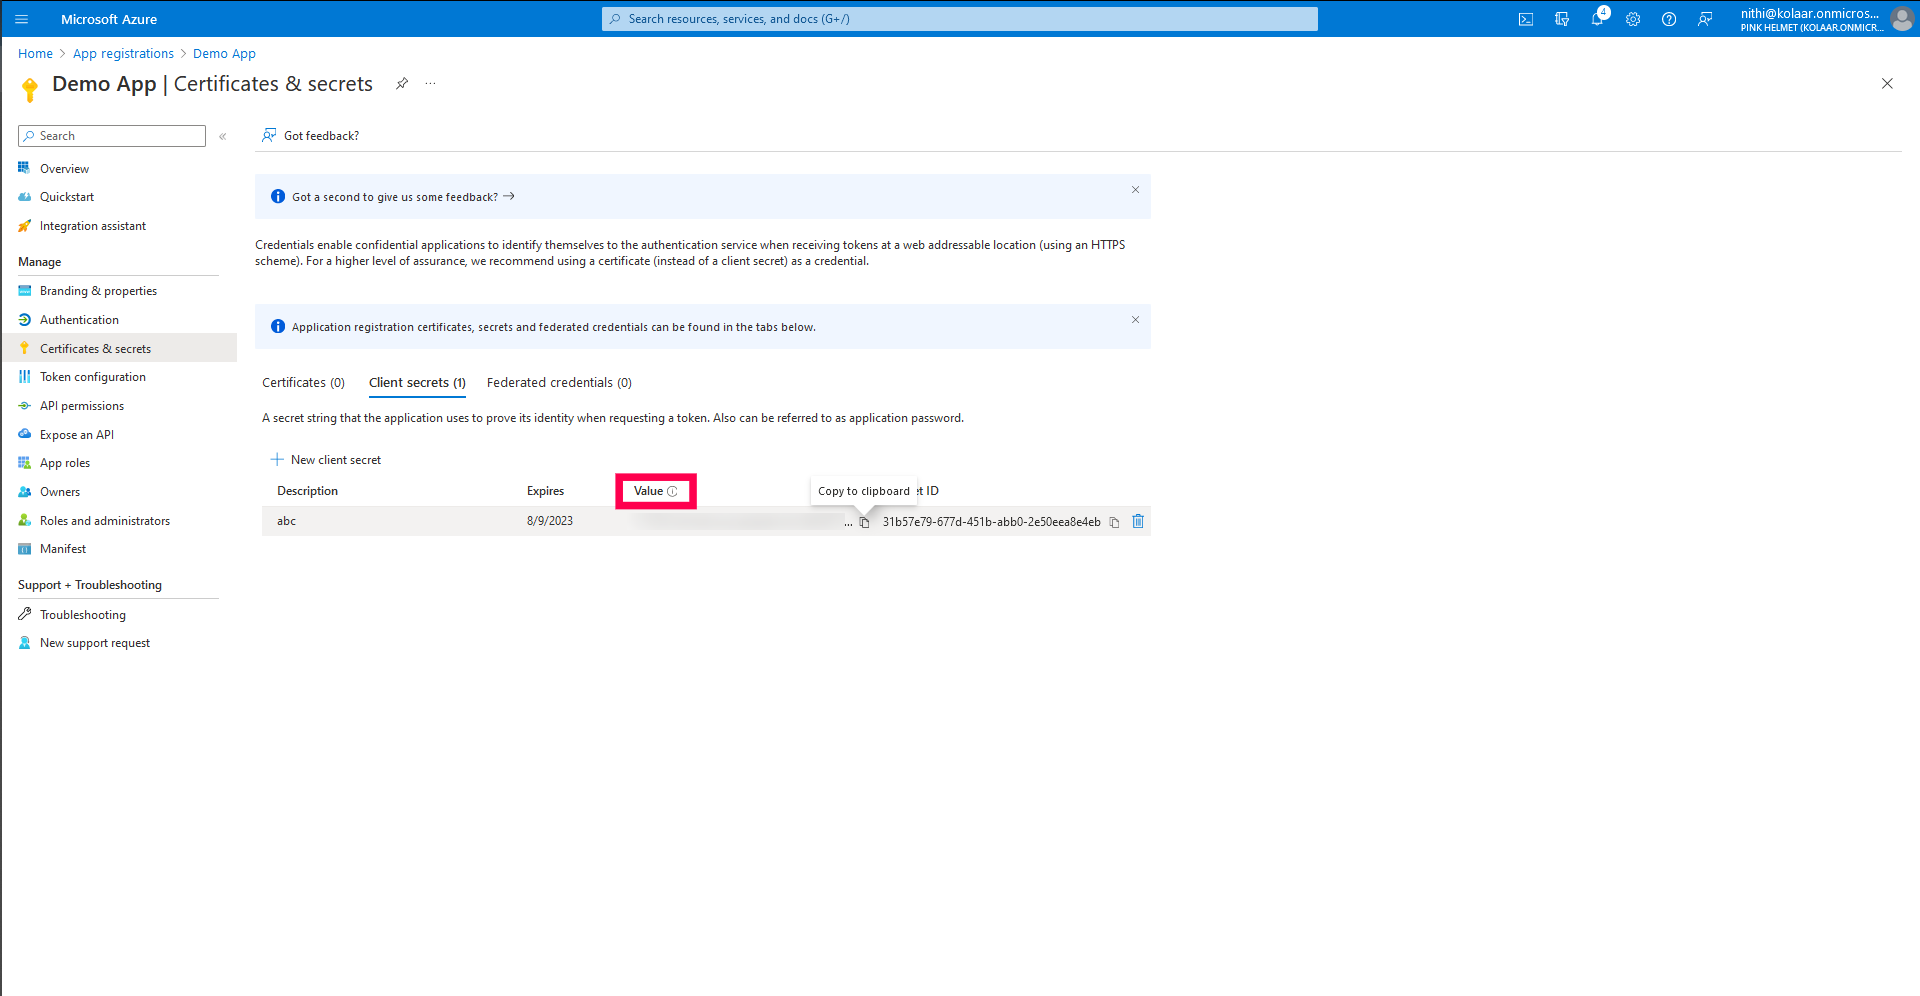
Task: Open the Cloud Shell terminal icon
Action: [1526, 18]
